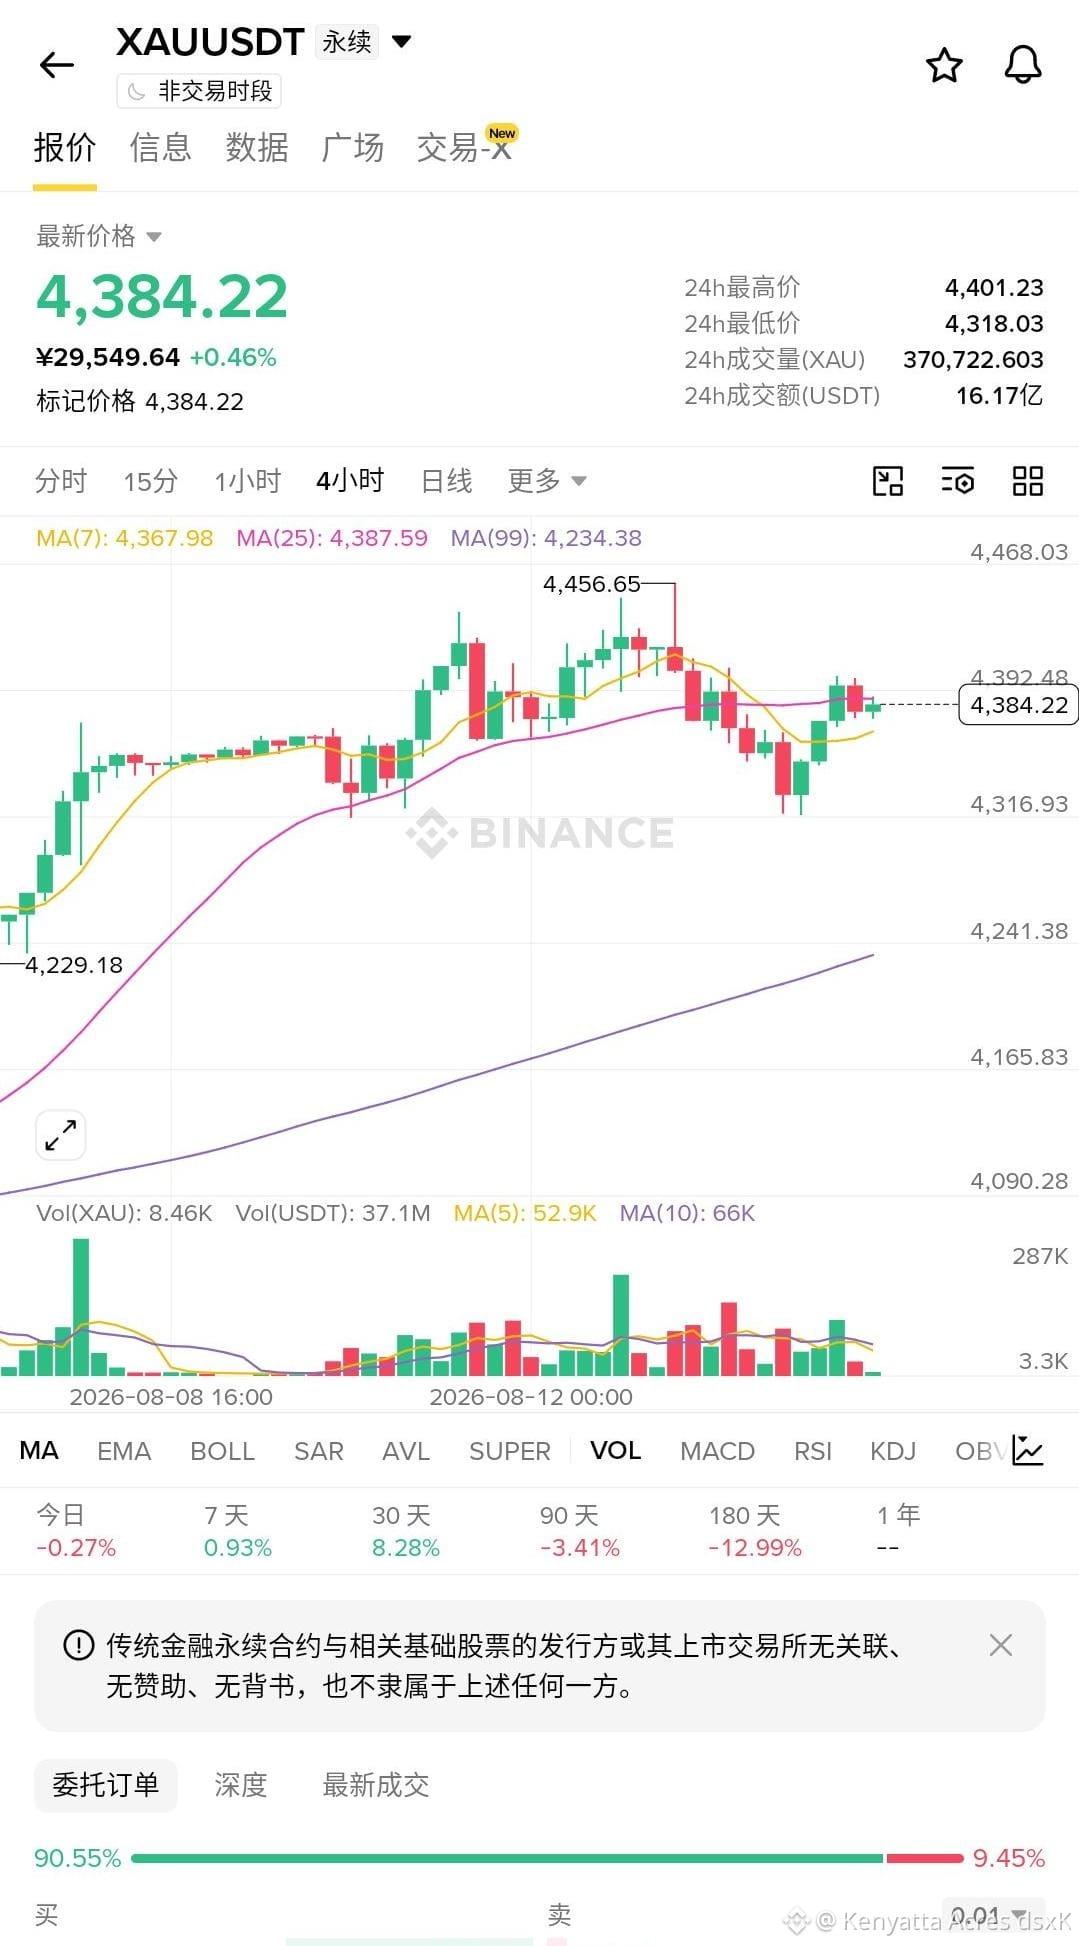Click the 24h最低价 value 4,318.03
This screenshot has height=1946, width=1079.
coord(994,324)
